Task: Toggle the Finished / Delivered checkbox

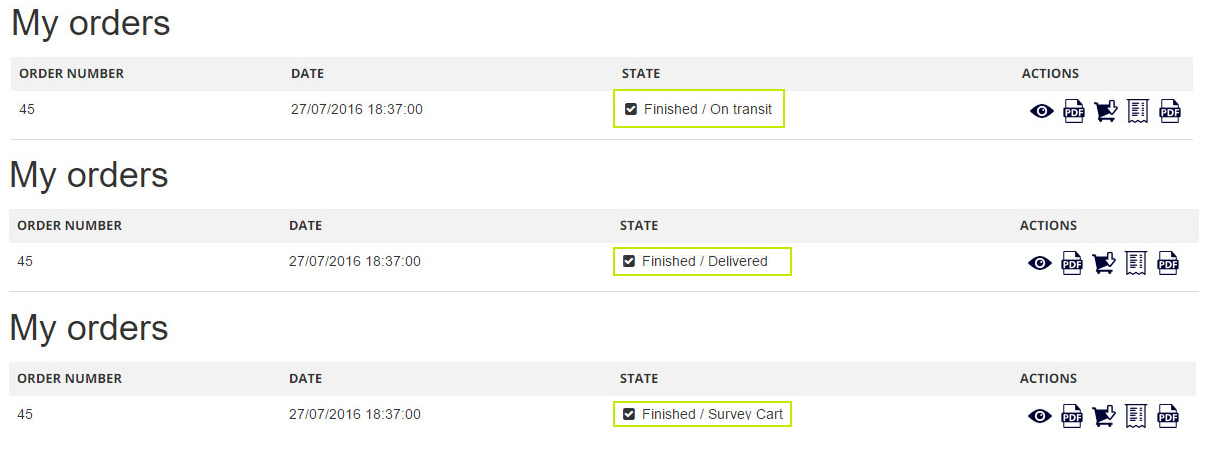Action: click(x=629, y=261)
